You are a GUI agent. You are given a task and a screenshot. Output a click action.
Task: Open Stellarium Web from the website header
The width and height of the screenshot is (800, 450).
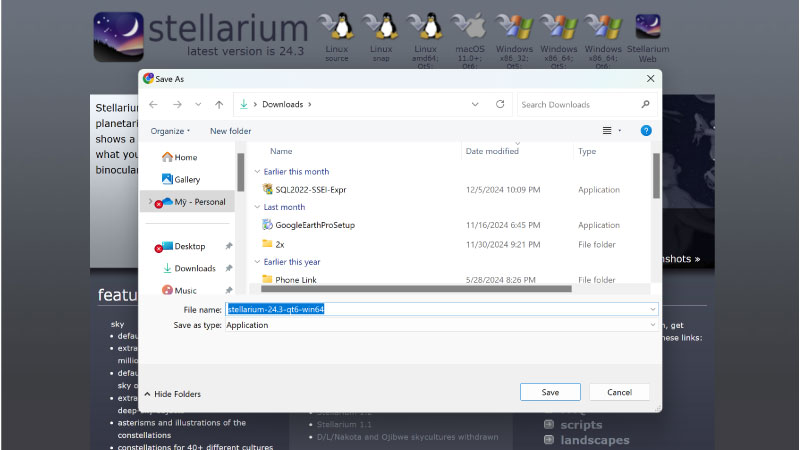tap(648, 38)
